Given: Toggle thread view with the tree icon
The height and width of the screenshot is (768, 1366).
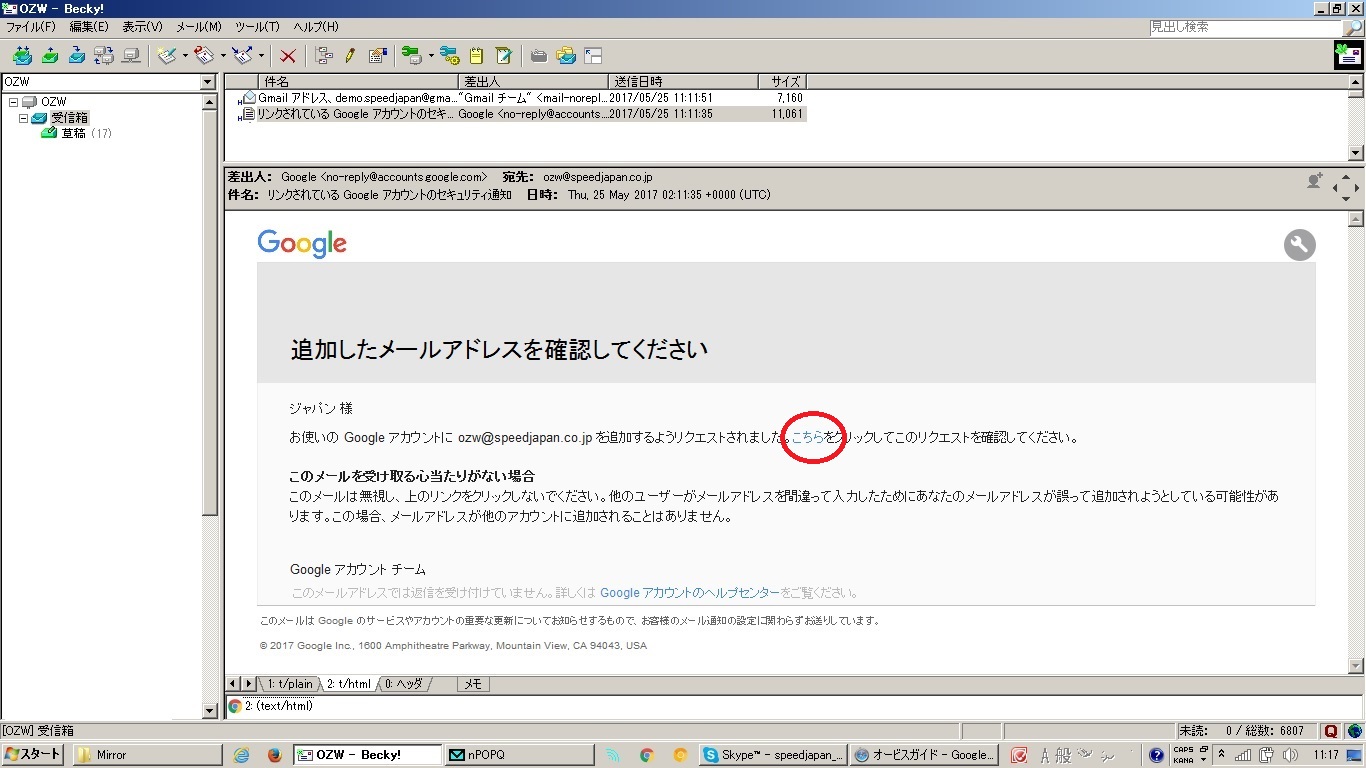Looking at the screenshot, I should pos(323,56).
